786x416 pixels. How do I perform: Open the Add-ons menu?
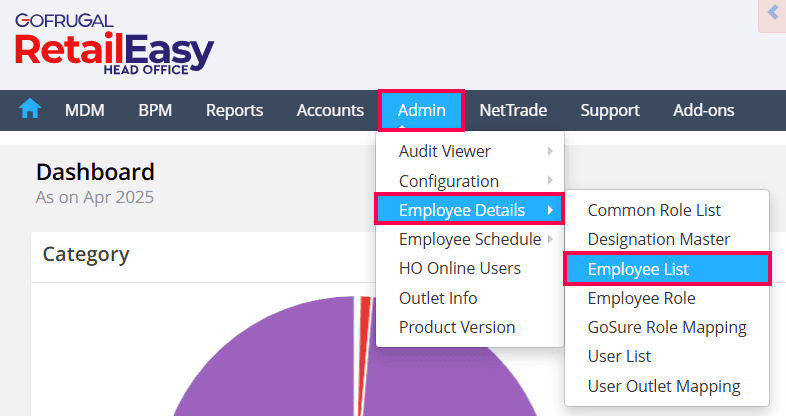coord(703,110)
